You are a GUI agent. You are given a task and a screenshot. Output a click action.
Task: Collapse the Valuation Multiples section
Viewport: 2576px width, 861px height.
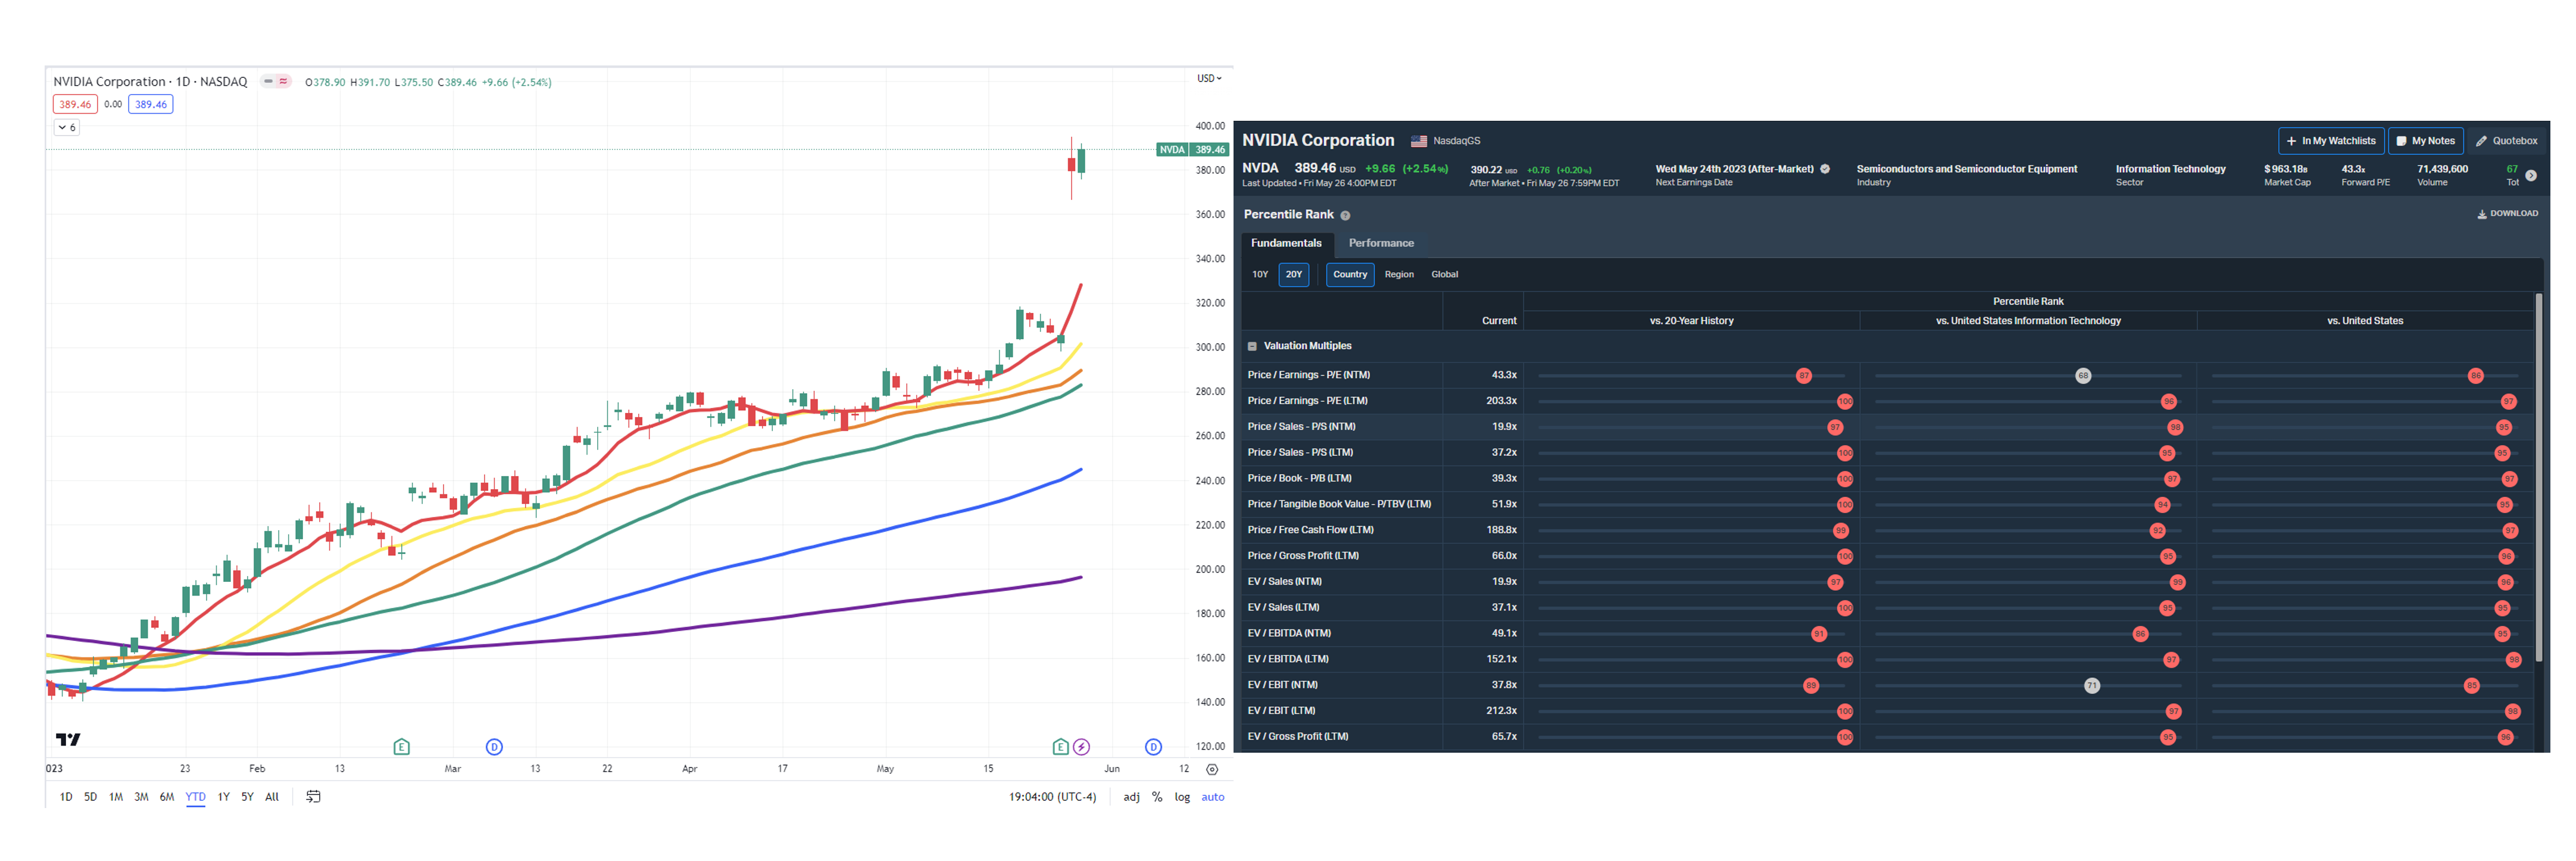click(1252, 346)
